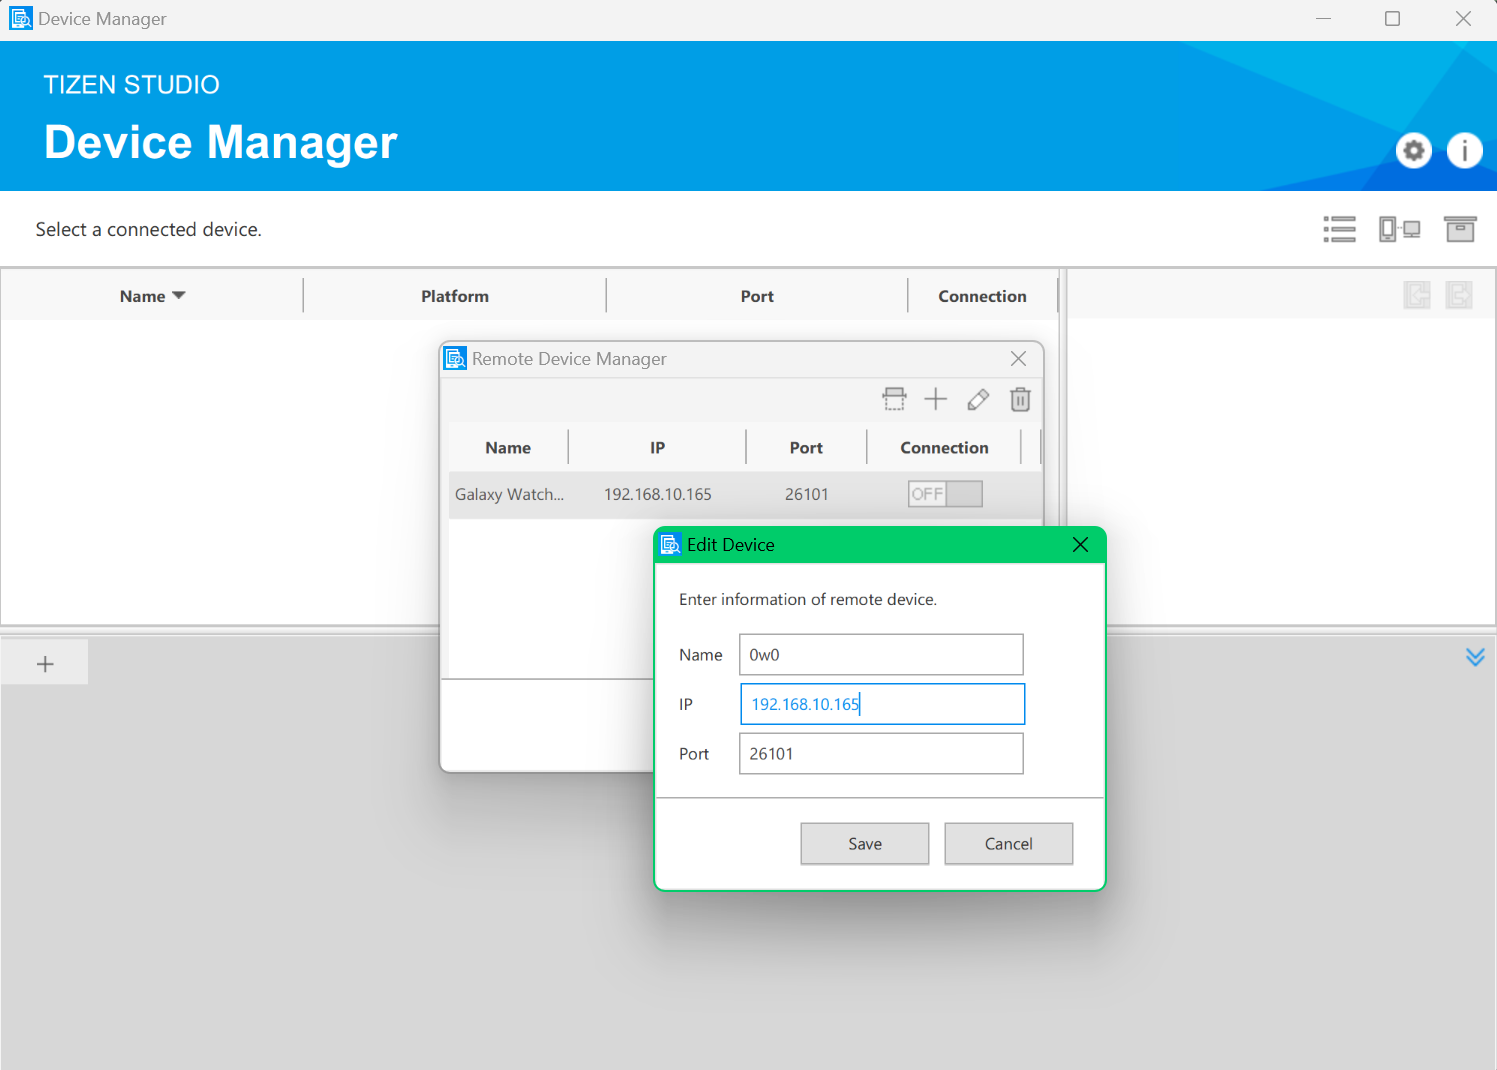Add a new tab with plus button
1497x1070 pixels.
click(45, 664)
